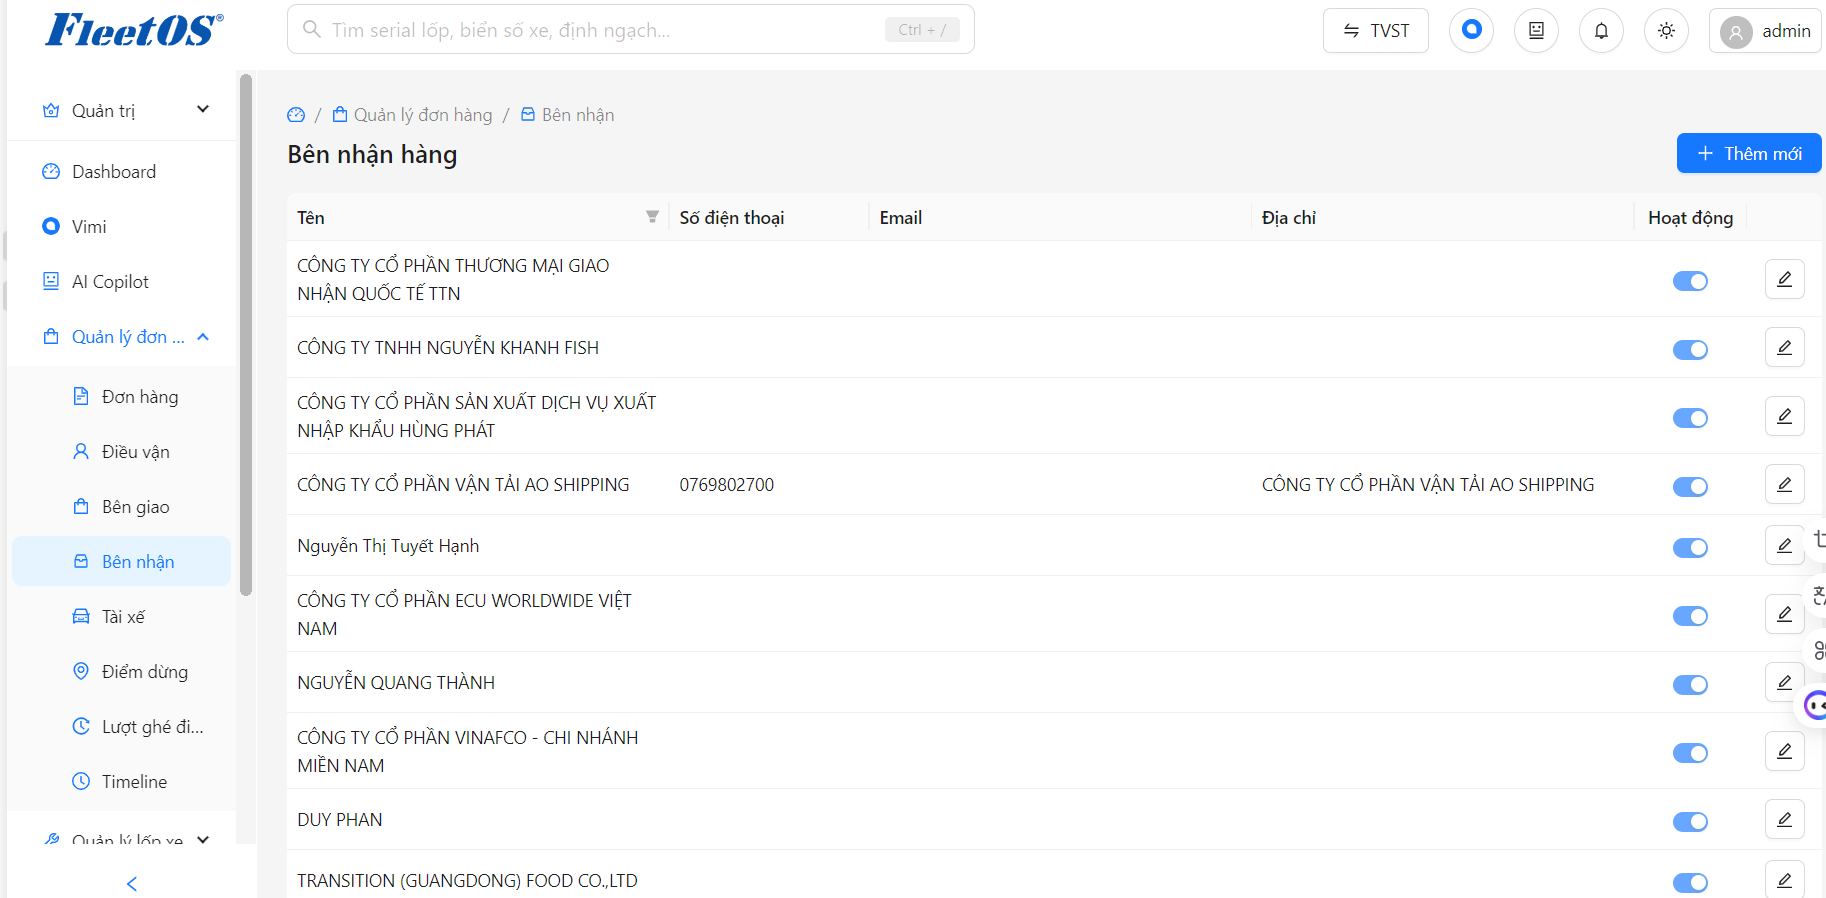Follow the Quản lý đơn hàng breadcrumb link
This screenshot has height=898, width=1826.
pos(412,115)
